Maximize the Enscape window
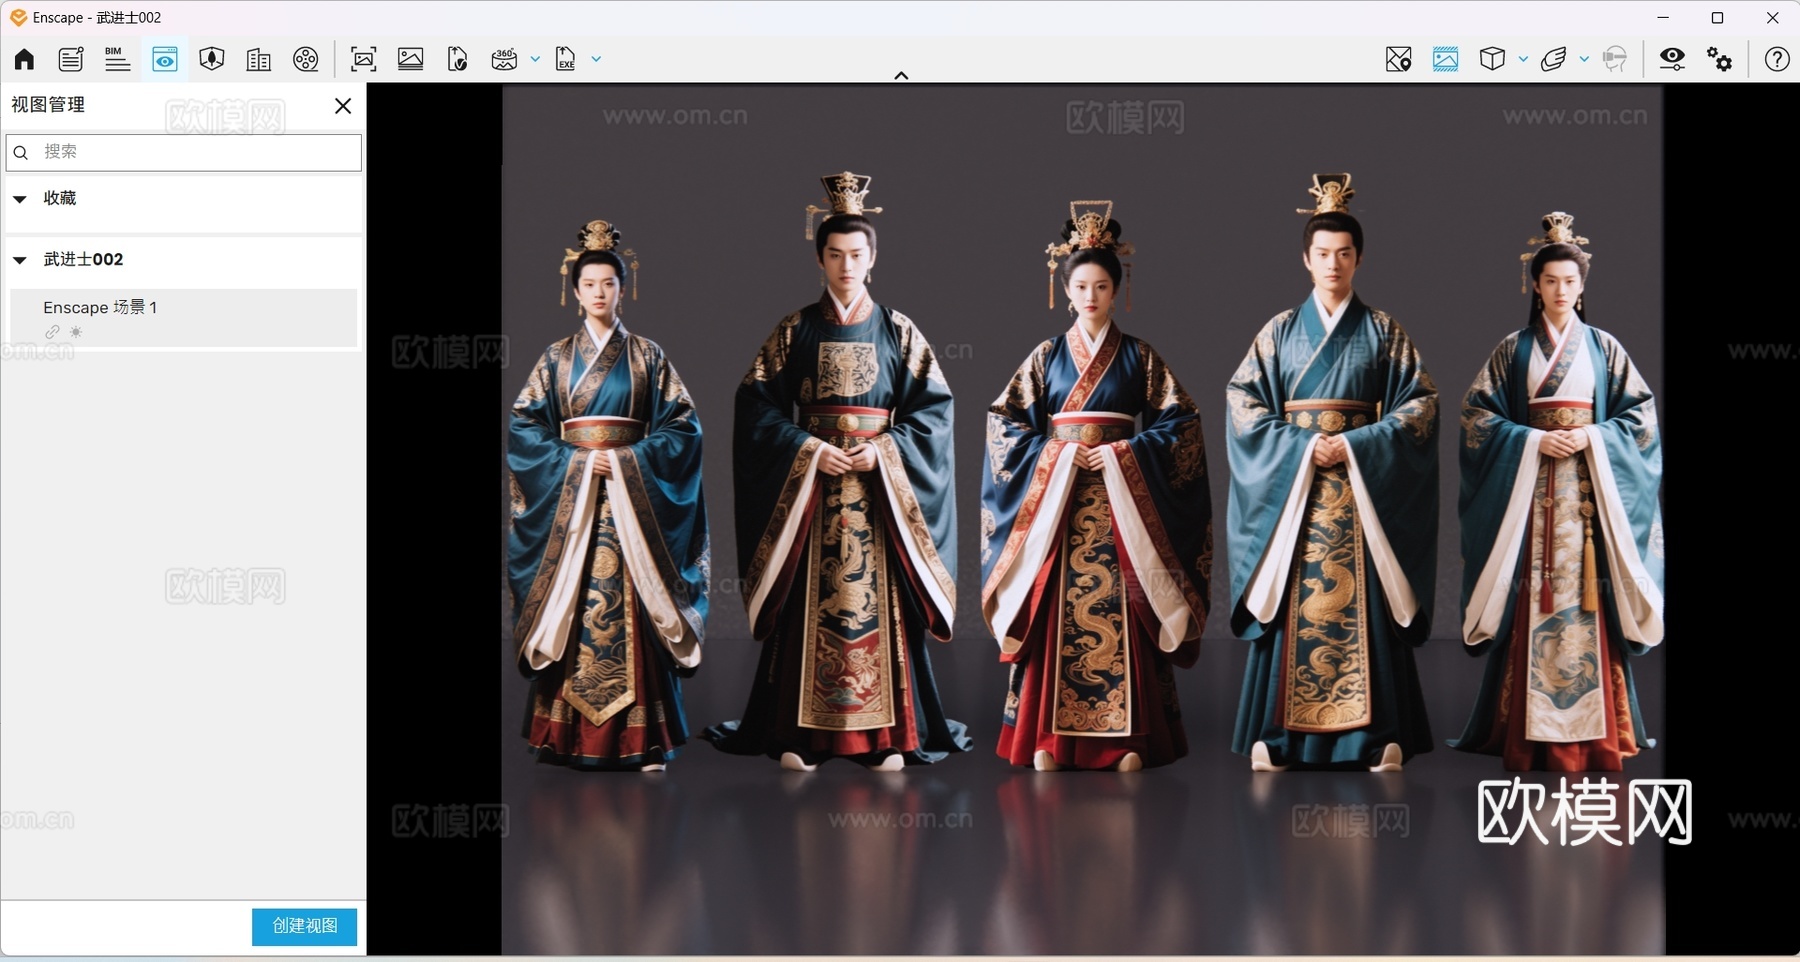Screen dimensions: 1800x962 (x=1718, y=18)
